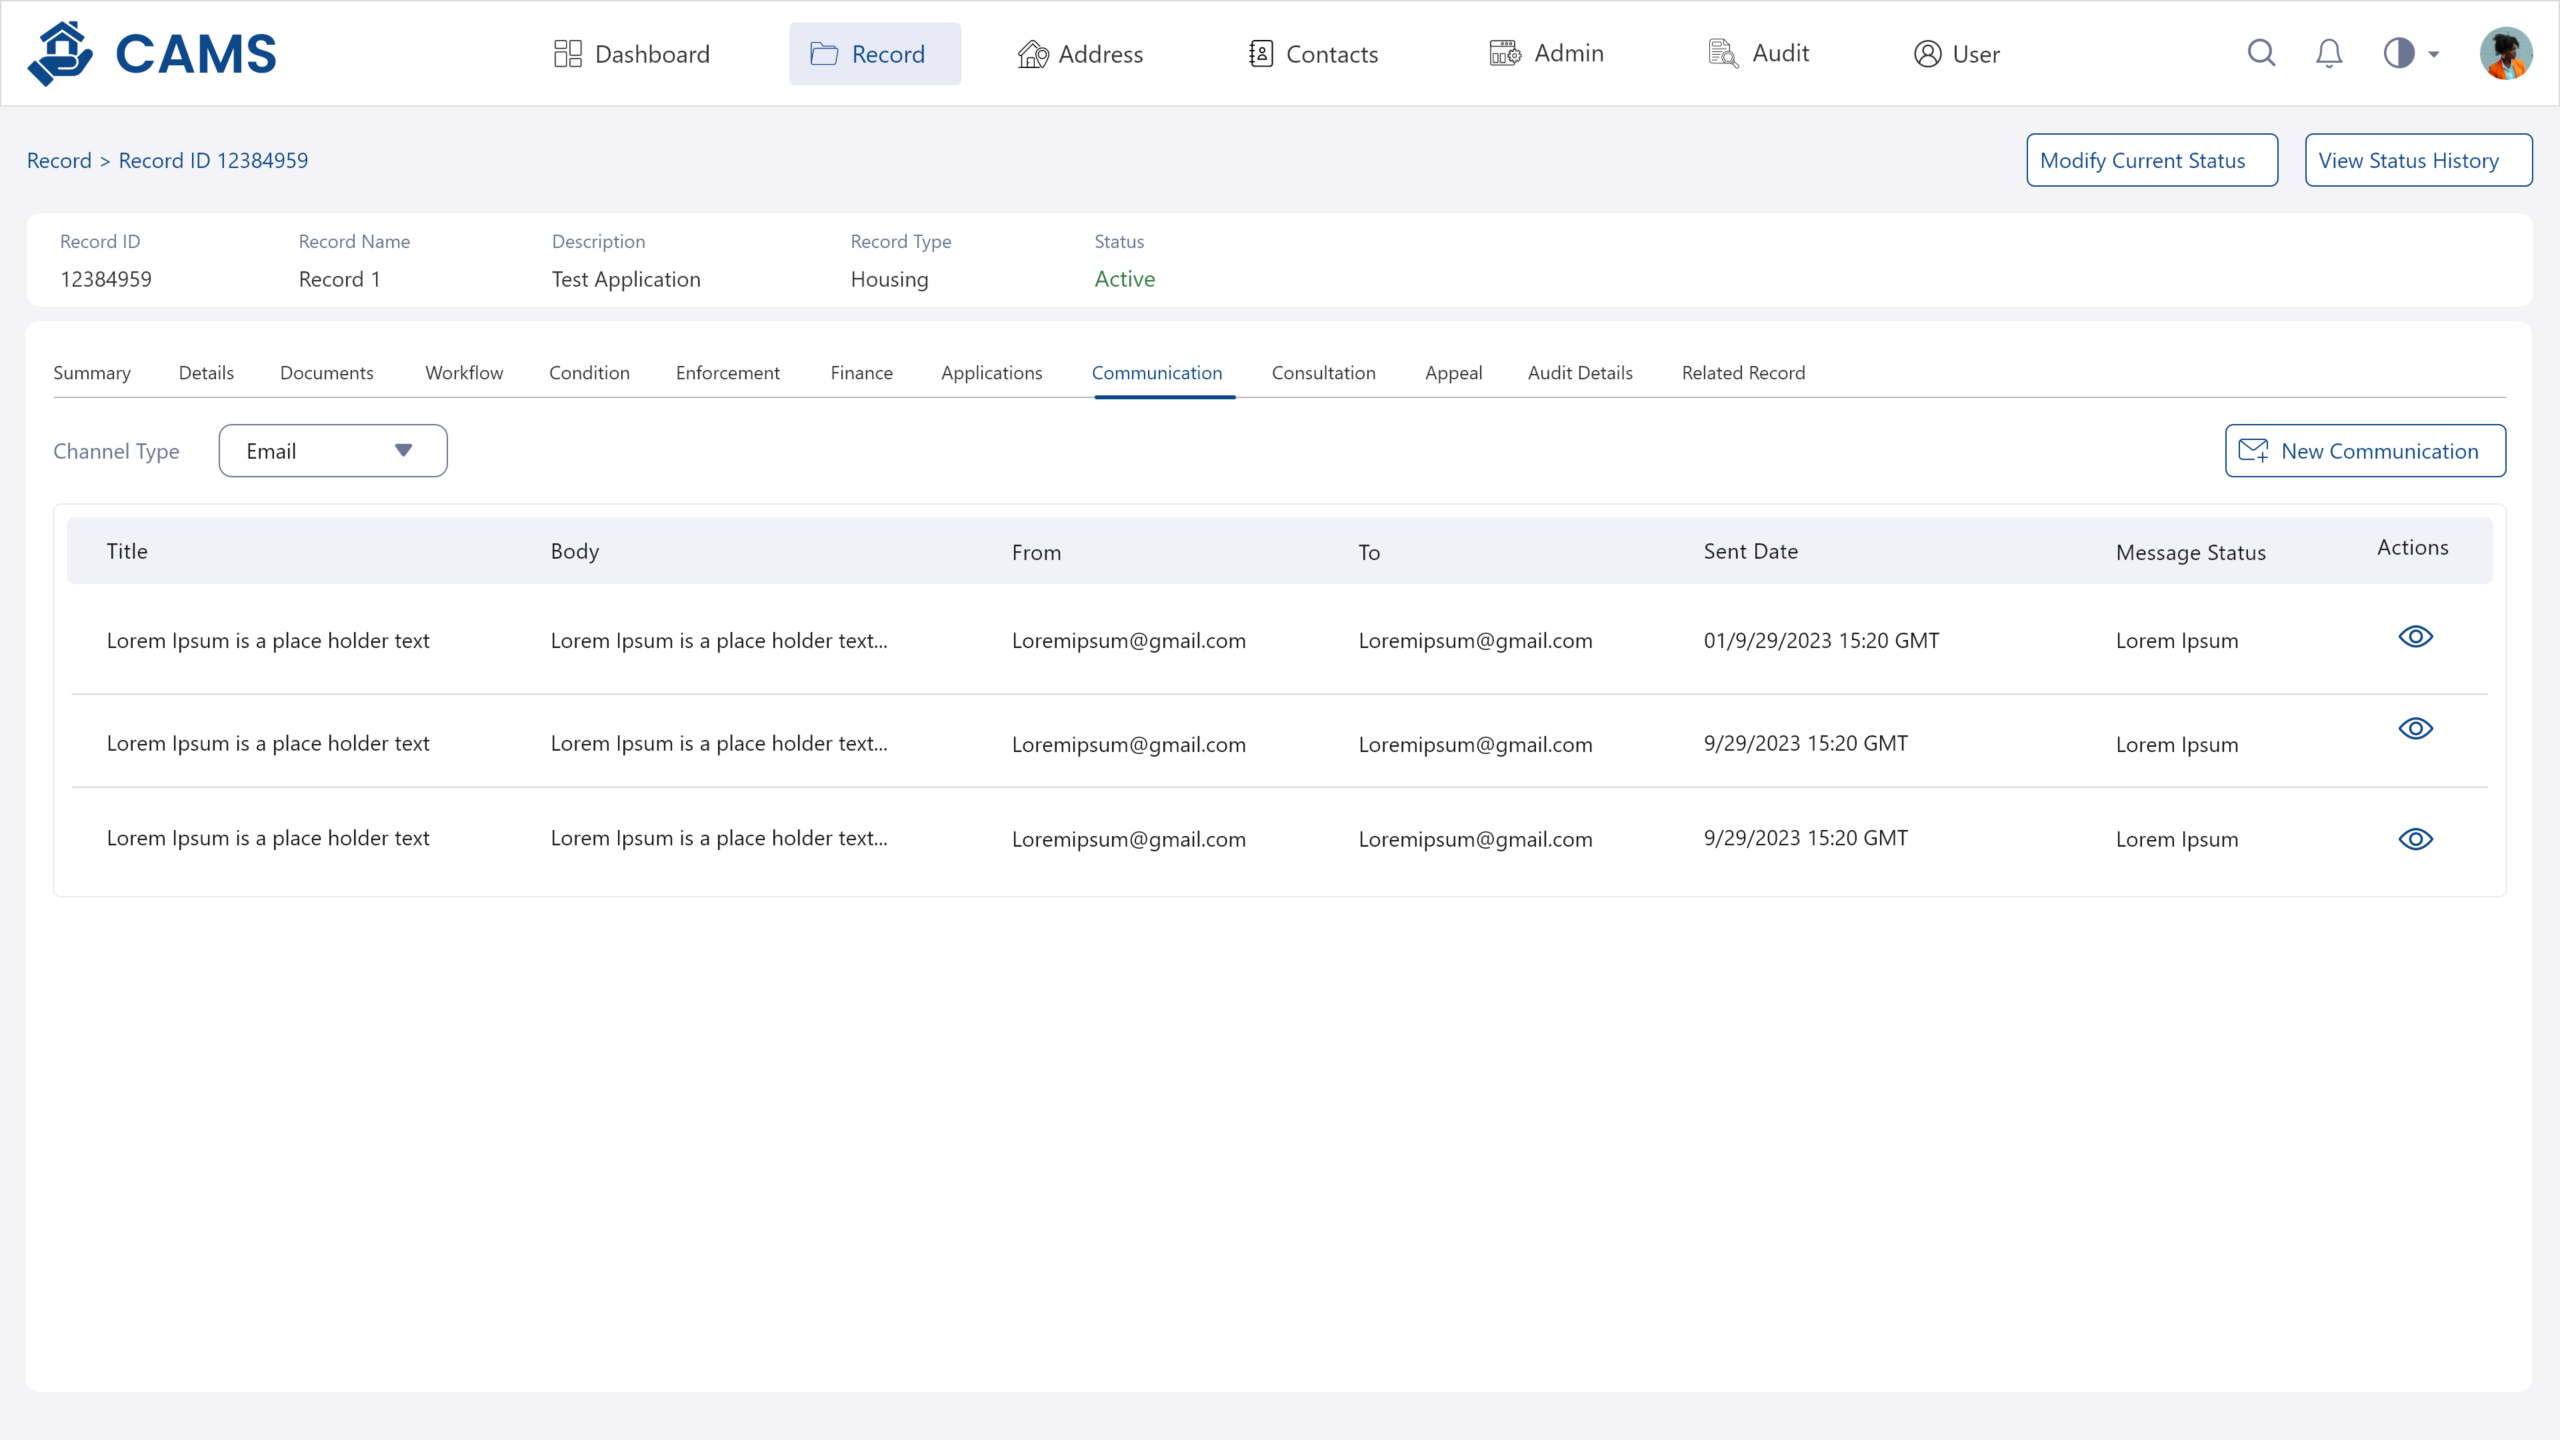The image size is (2560, 1440).
Task: Click the CAMS house logo icon
Action: coord(60,54)
